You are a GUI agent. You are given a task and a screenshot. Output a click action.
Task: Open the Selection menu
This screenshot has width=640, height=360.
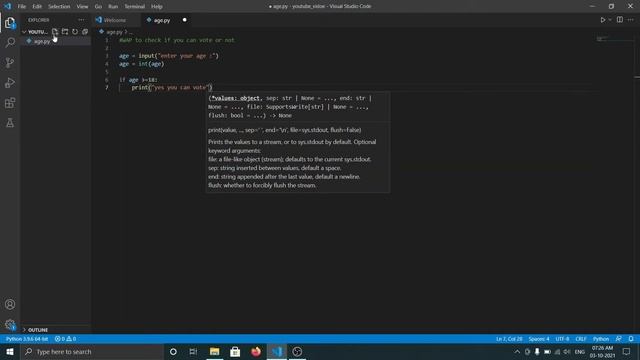(x=59, y=6)
